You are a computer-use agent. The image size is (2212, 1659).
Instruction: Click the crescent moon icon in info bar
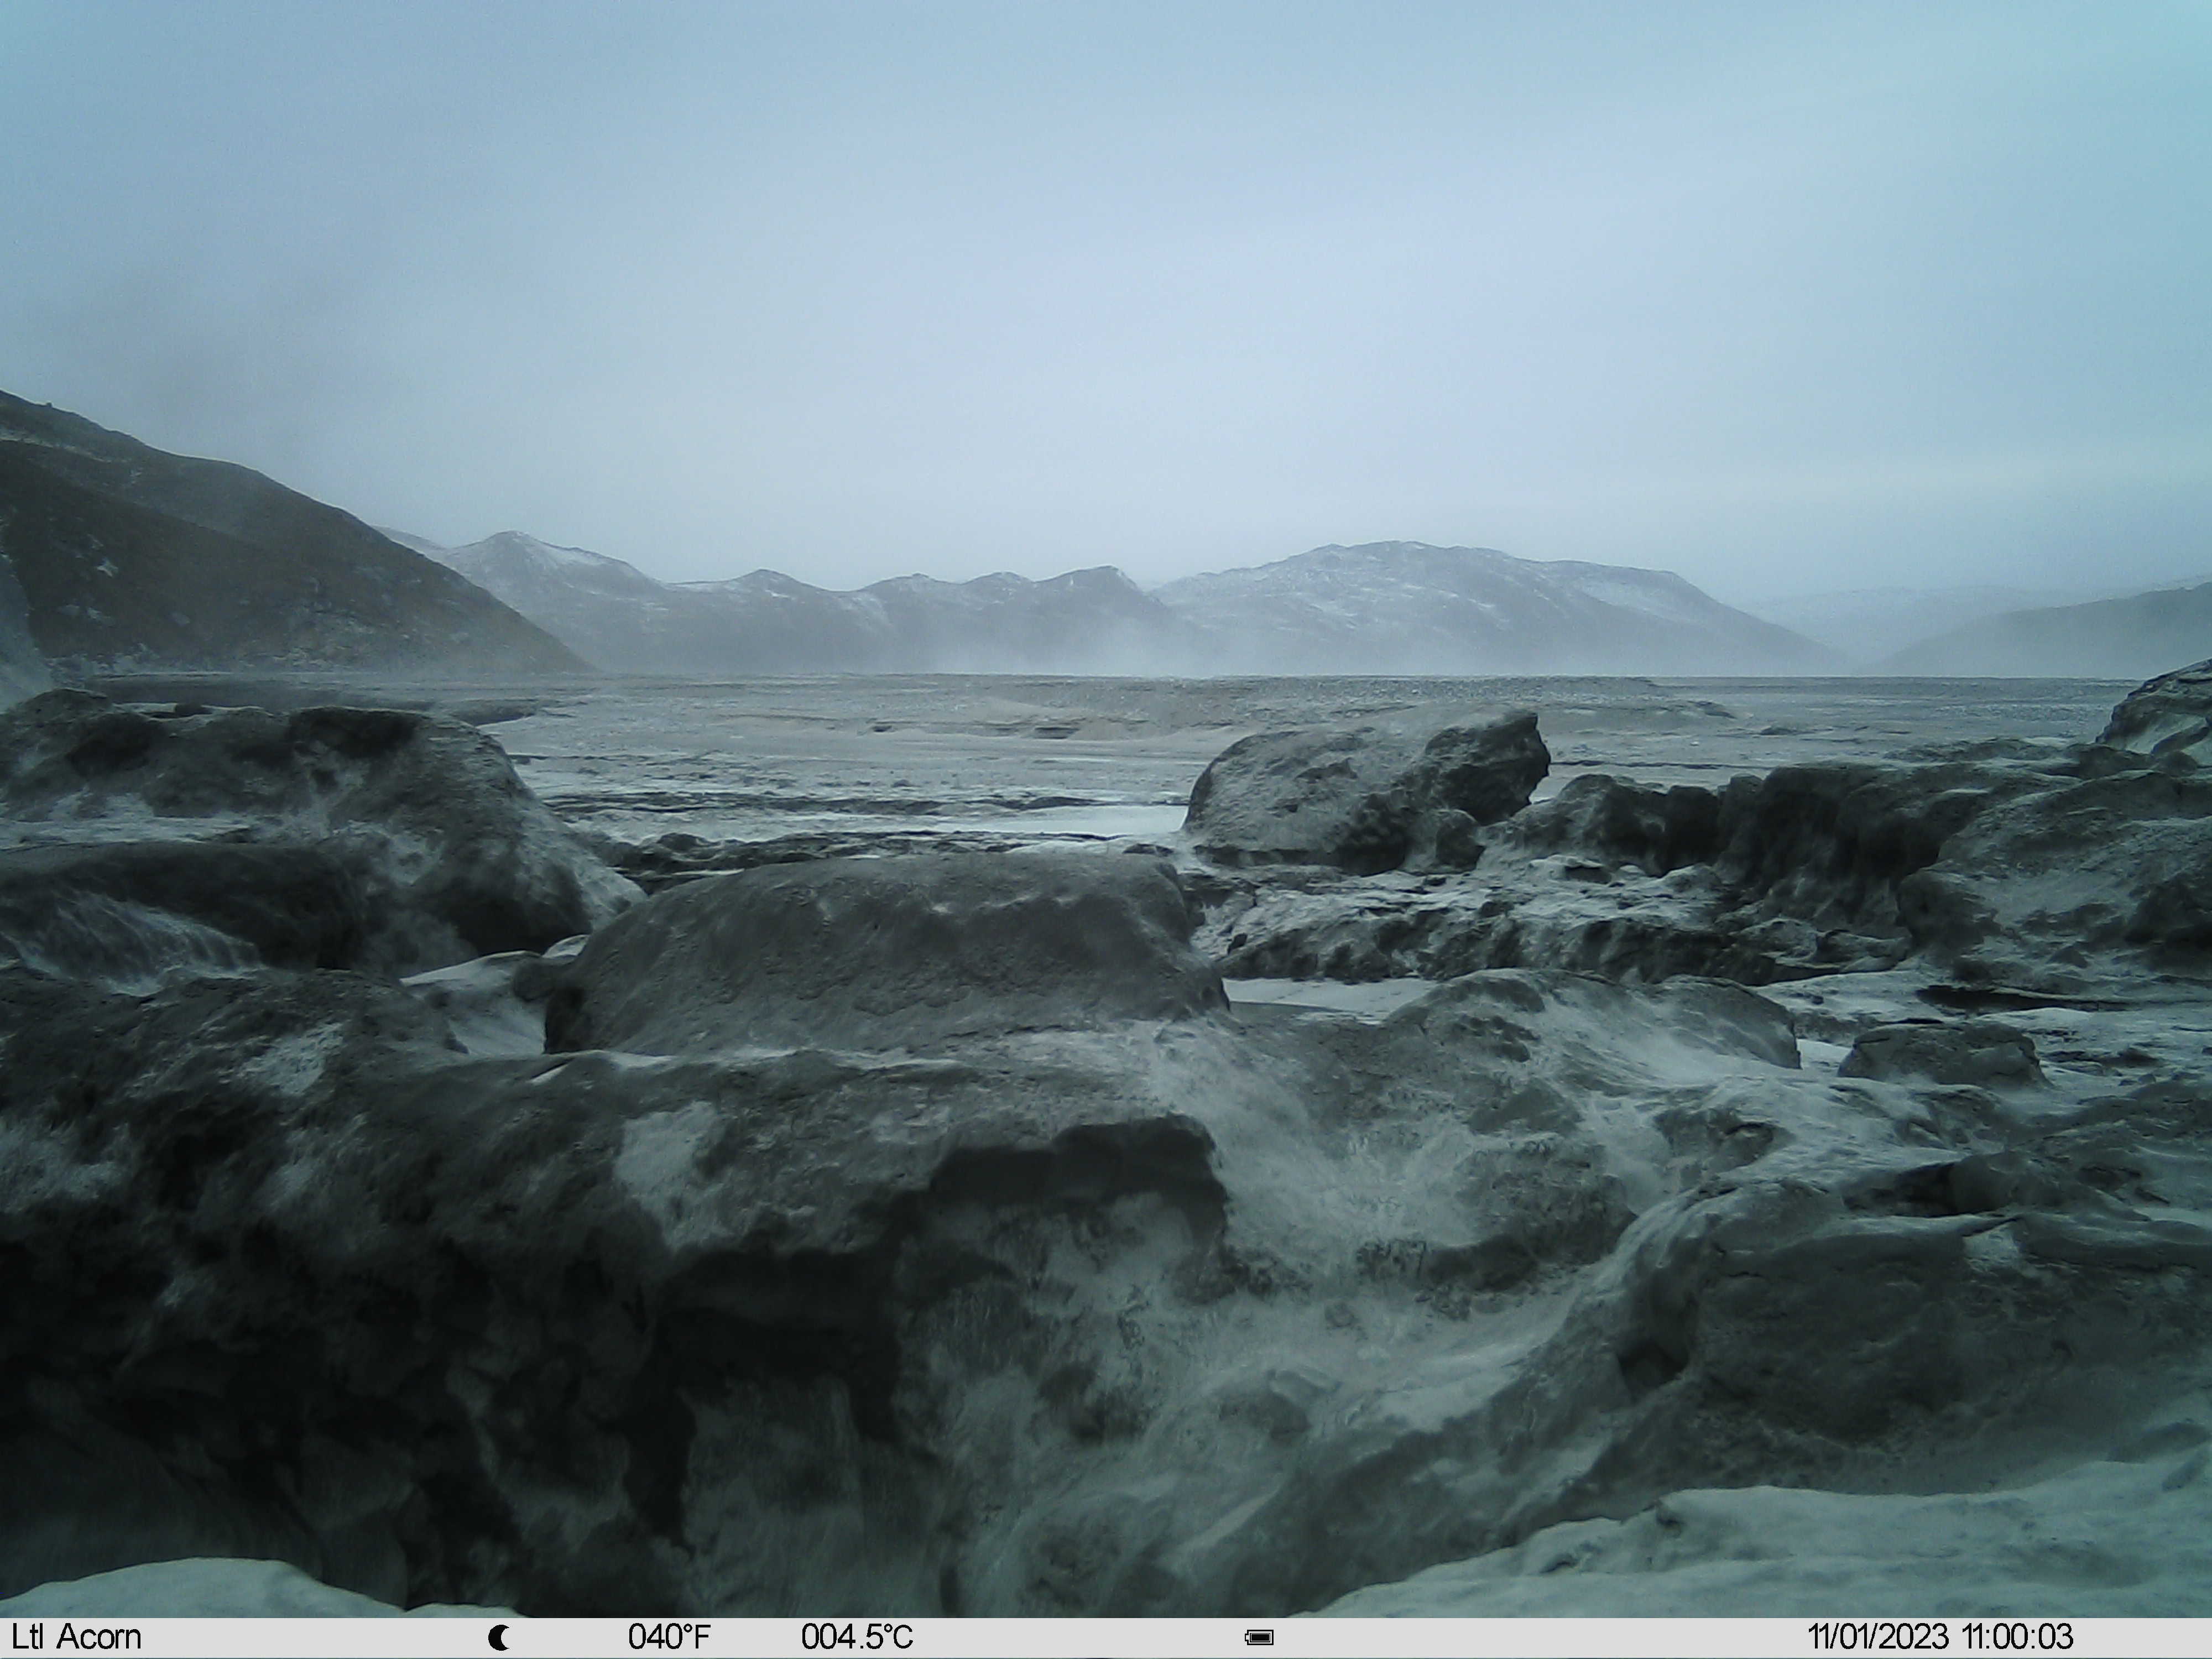pos(499,1638)
